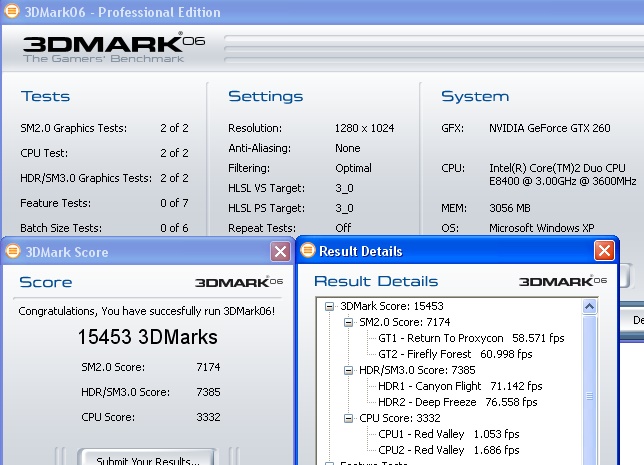
Task: Collapse the SM2.0 Score: 7174 node
Action: point(348,322)
